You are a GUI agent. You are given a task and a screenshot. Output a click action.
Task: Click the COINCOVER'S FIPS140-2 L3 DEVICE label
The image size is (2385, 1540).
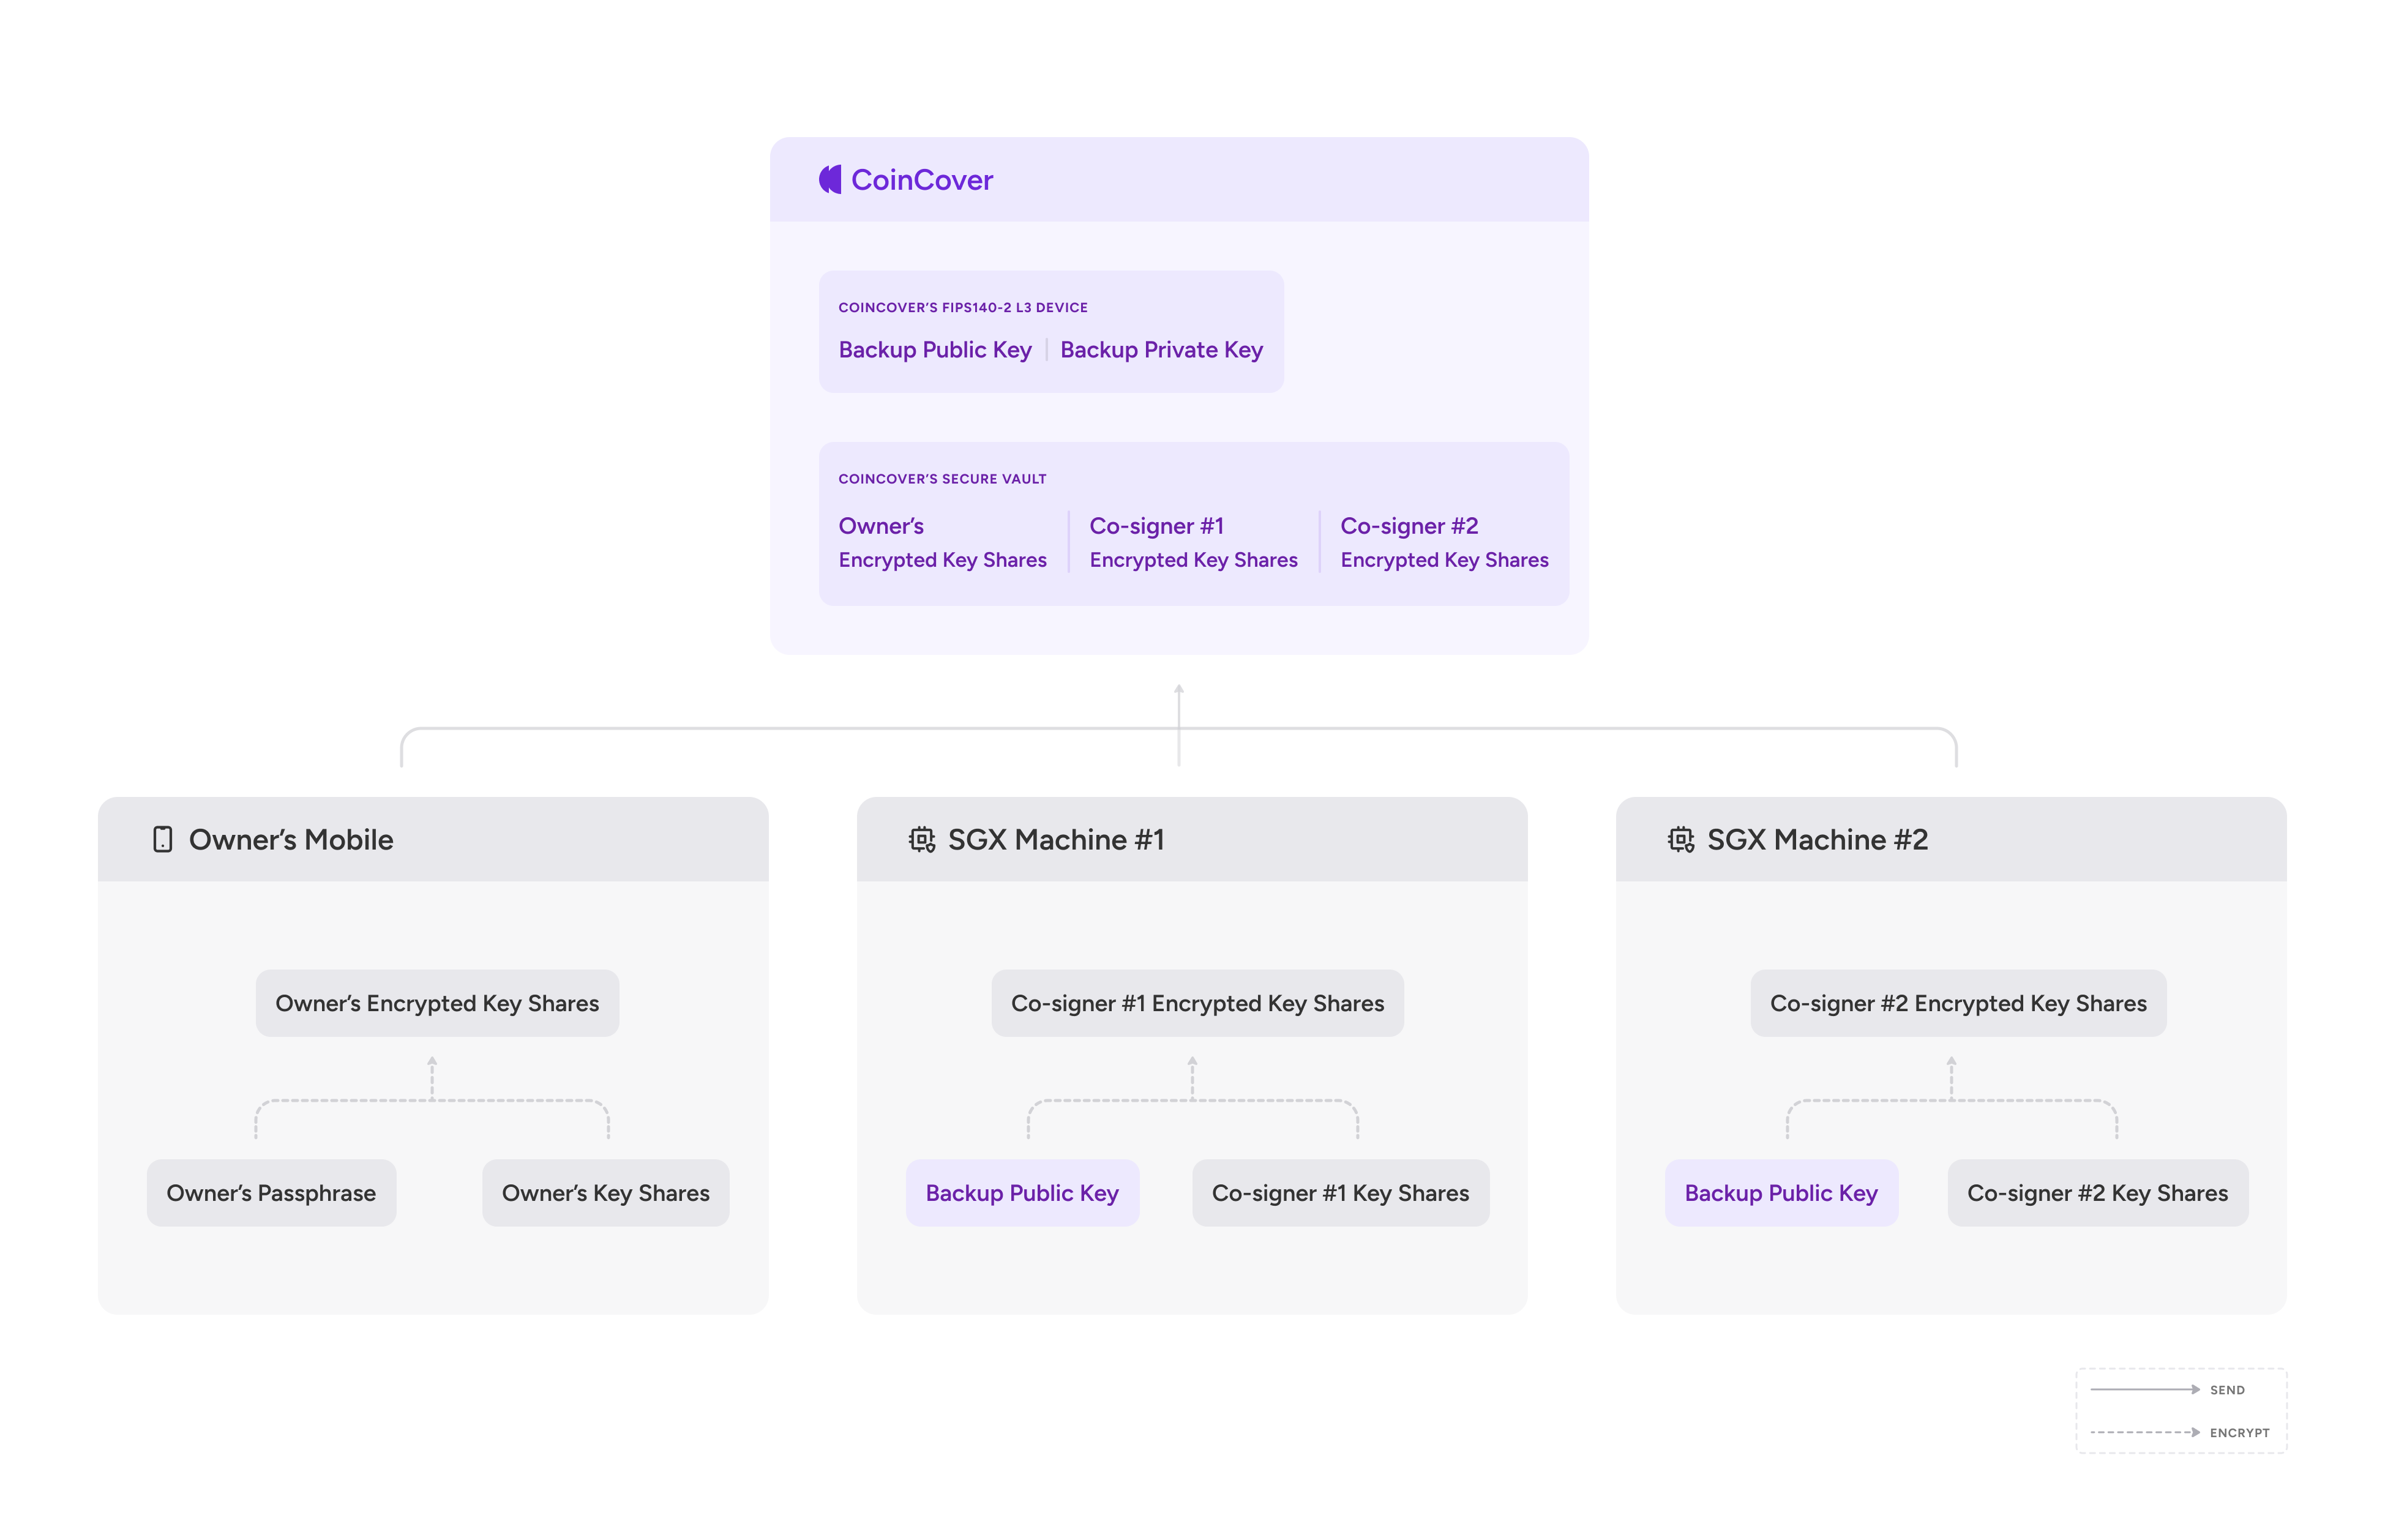[x=962, y=307]
